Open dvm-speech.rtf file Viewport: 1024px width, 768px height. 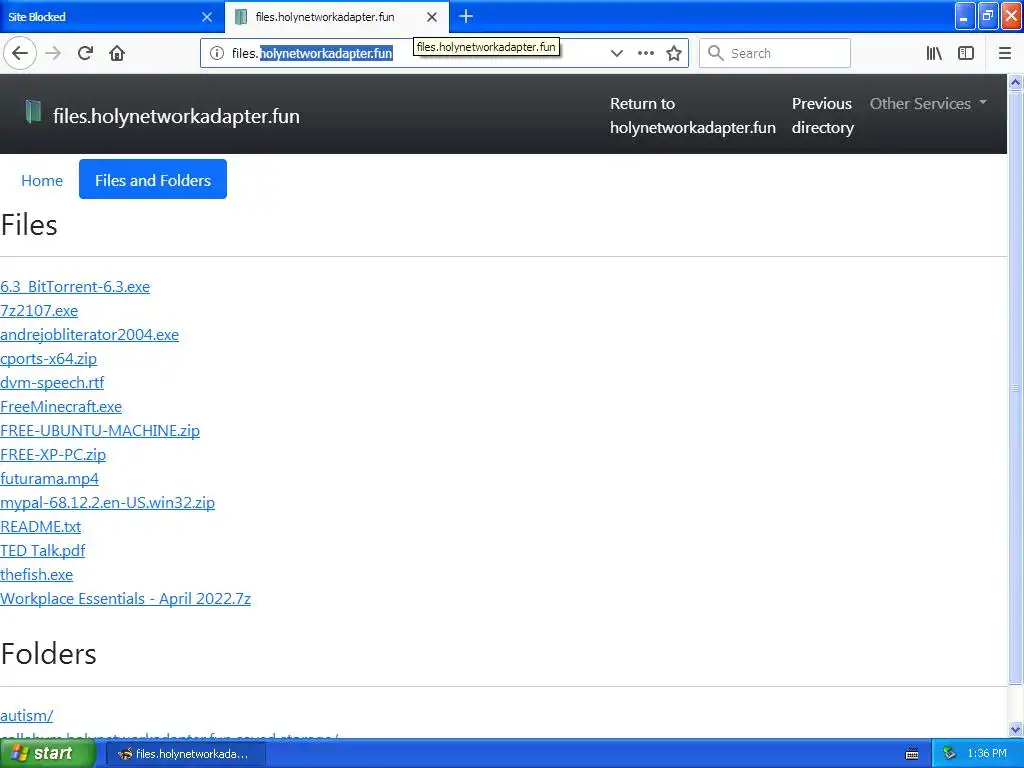click(x=52, y=383)
